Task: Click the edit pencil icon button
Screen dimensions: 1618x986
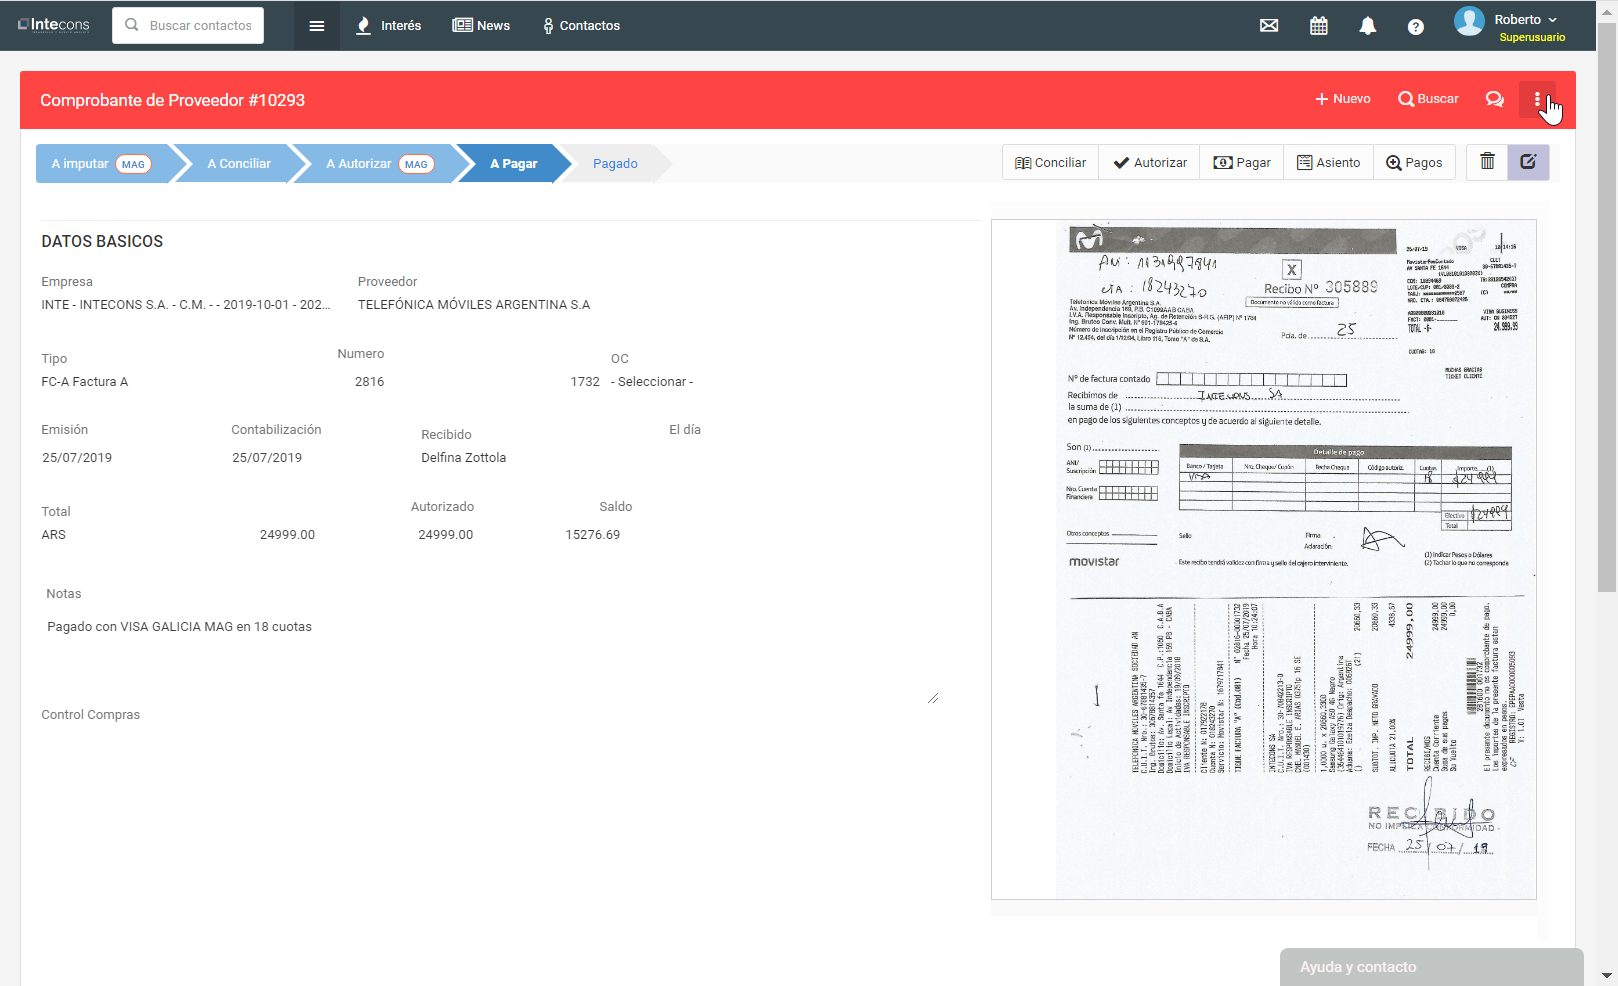Action: click(x=1528, y=162)
